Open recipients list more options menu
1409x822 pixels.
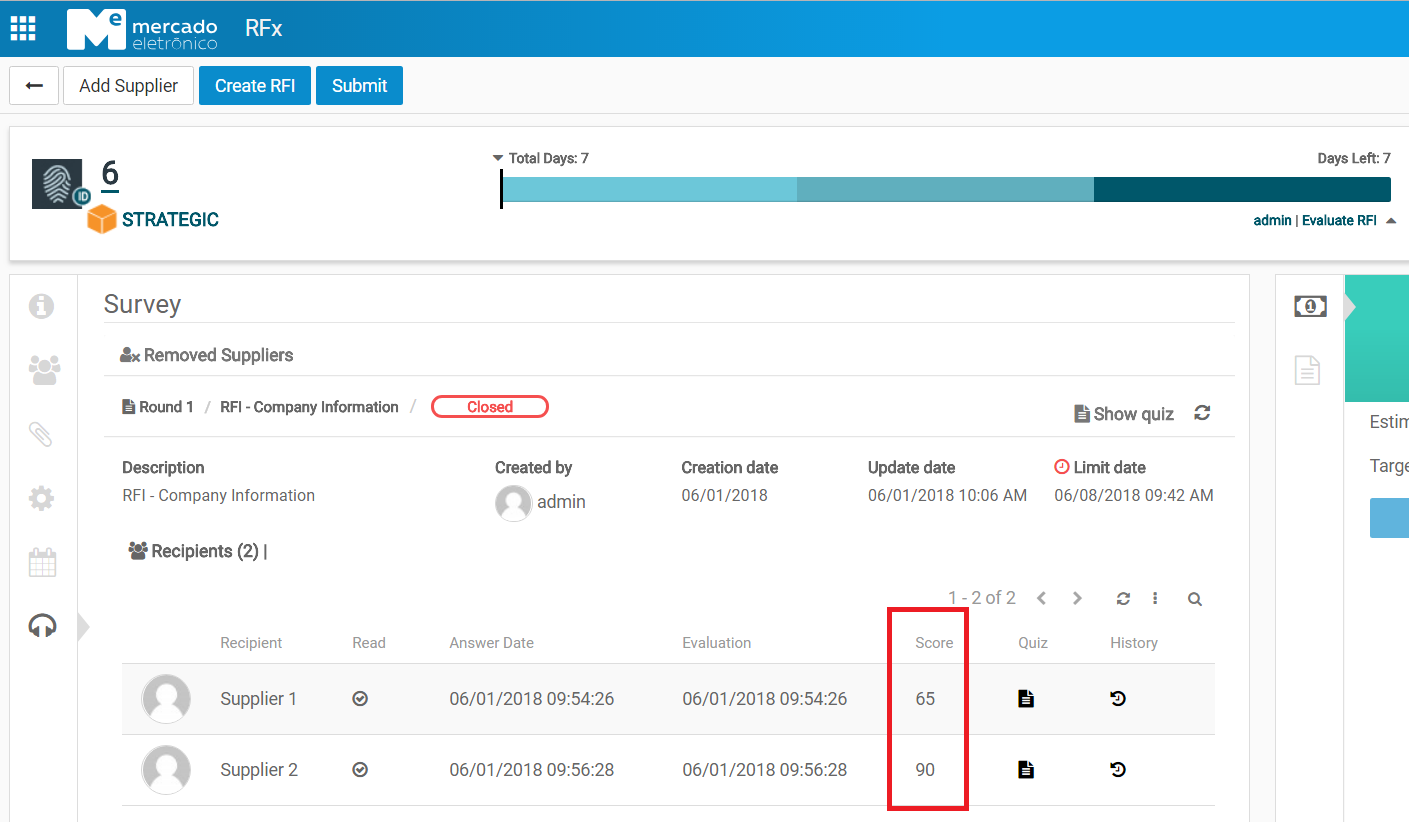(x=1155, y=599)
